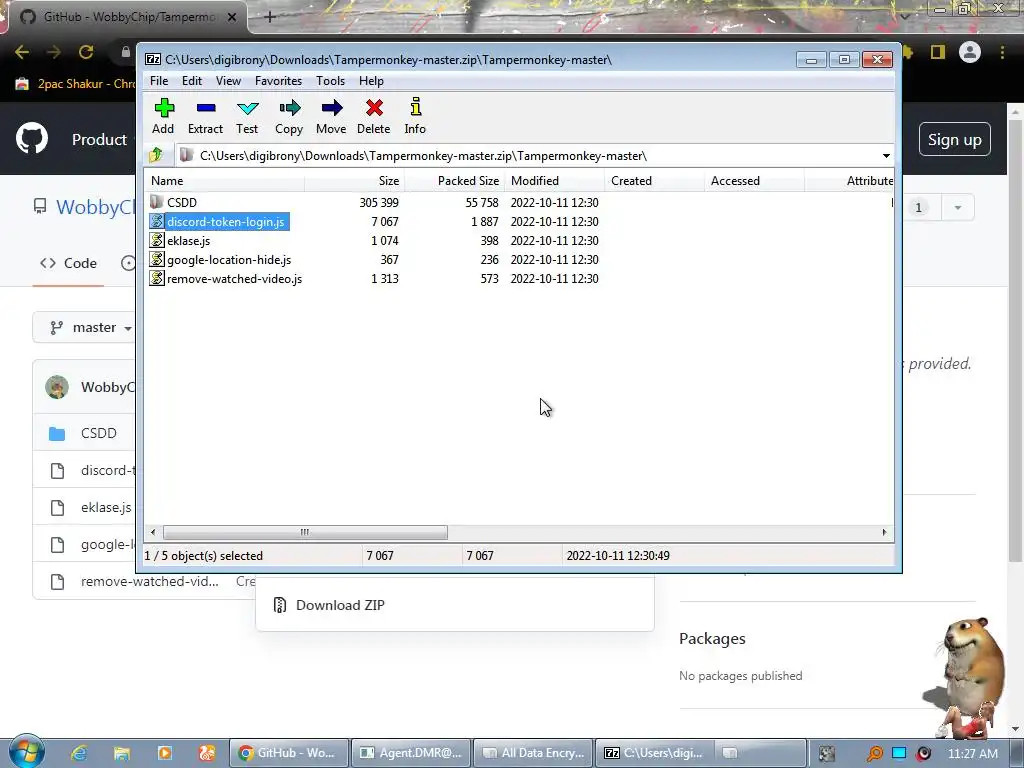This screenshot has height=768, width=1024.
Task: Open the Chrome side panel icon
Action: click(x=938, y=52)
